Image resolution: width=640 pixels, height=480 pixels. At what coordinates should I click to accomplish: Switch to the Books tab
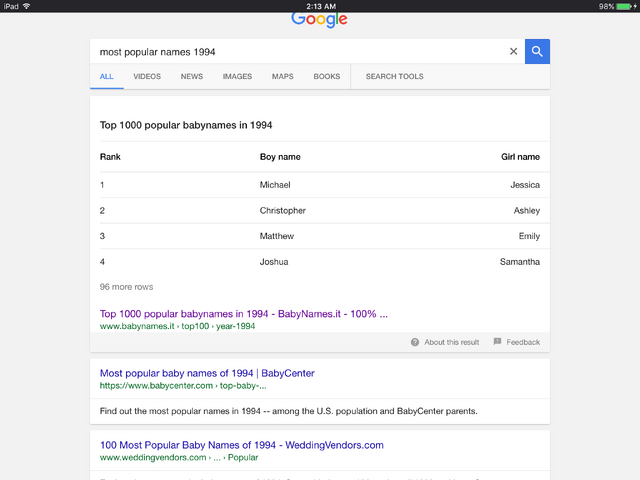pos(327,76)
